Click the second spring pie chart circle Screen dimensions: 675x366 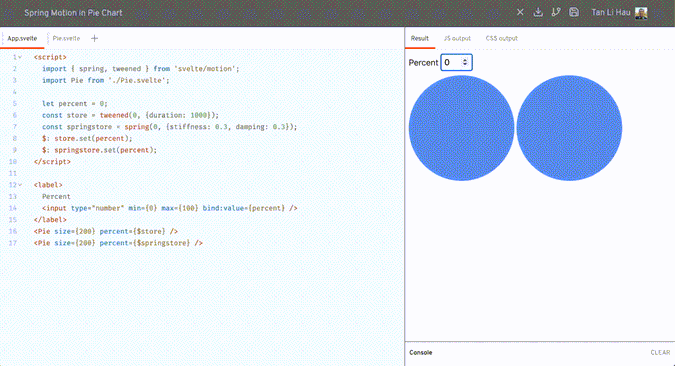(569, 128)
